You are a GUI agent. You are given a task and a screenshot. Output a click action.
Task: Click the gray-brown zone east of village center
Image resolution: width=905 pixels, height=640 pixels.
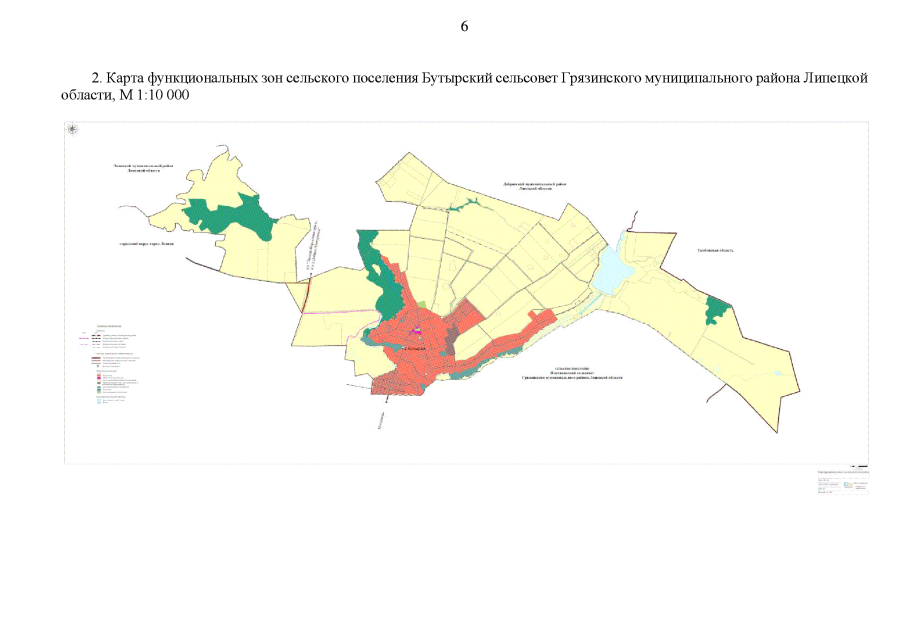(x=452, y=339)
